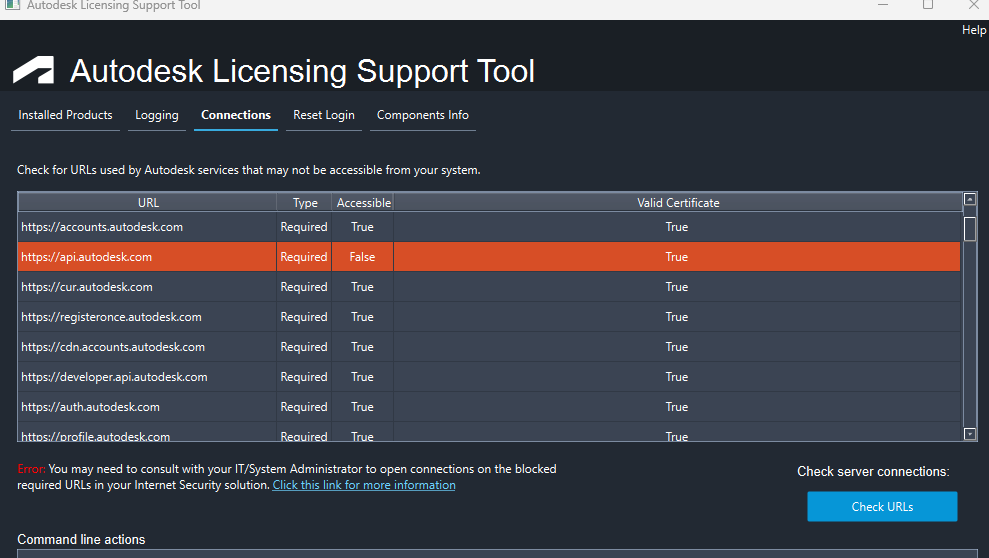This screenshot has height=558, width=989.
Task: Click Valid Certificate True for auth.autodesk.com
Action: point(677,407)
